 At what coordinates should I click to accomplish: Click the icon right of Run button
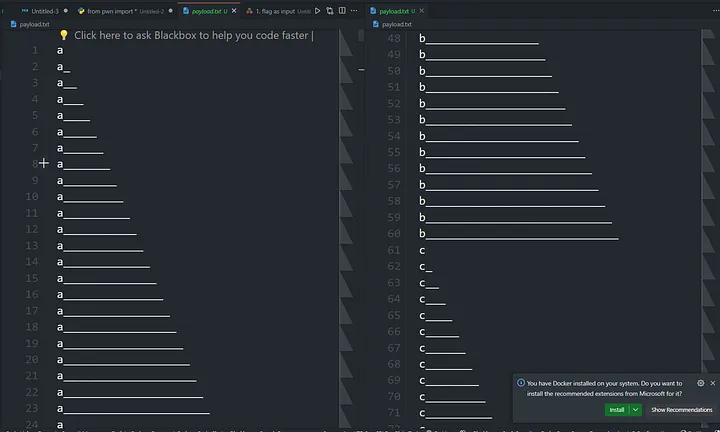329,10
